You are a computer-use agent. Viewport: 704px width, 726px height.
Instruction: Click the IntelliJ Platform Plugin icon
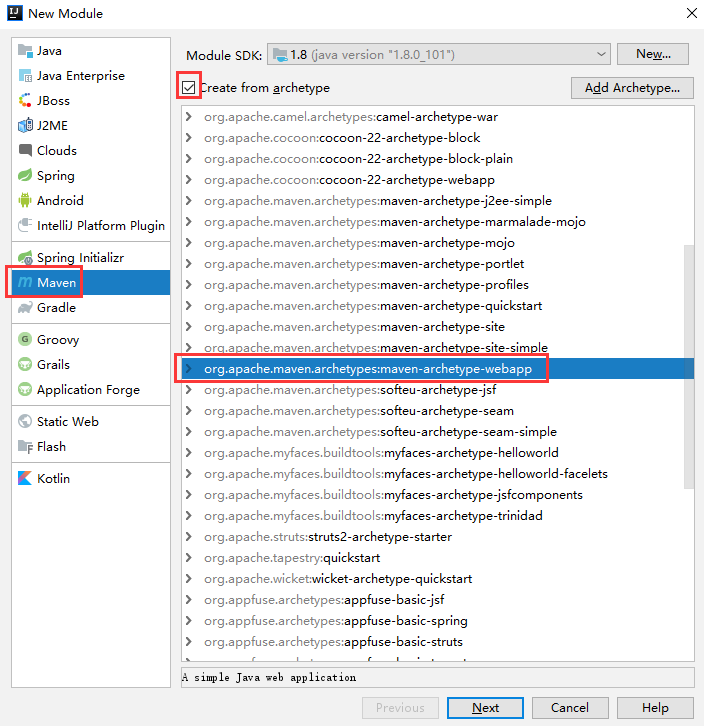pyautogui.click(x=25, y=225)
